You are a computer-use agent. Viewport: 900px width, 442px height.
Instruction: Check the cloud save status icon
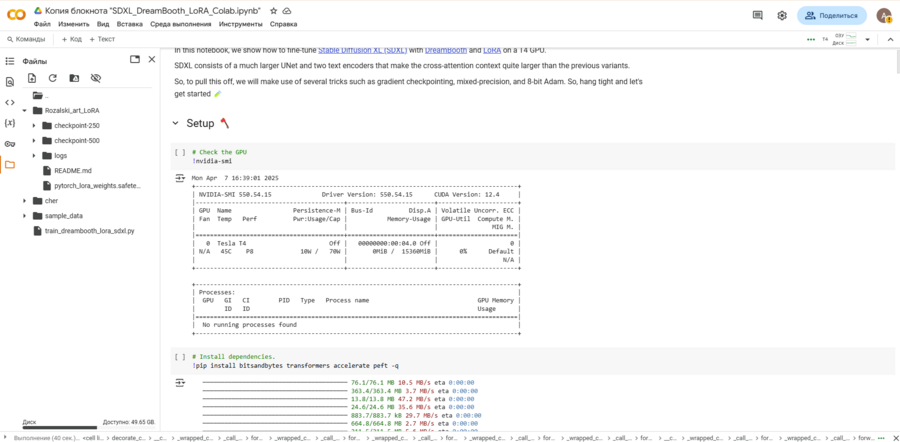[x=286, y=11]
